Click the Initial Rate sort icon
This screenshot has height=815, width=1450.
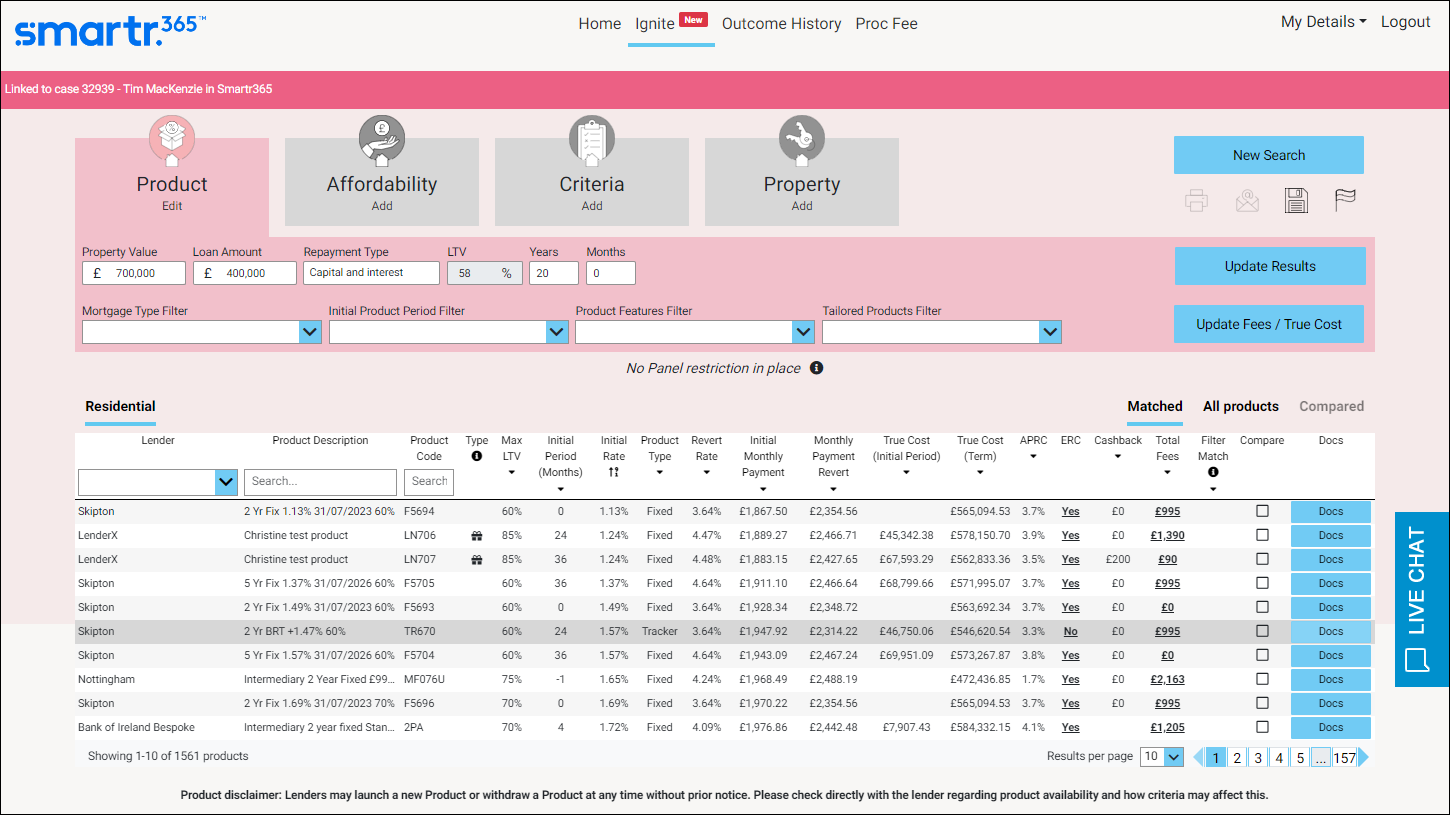click(x=614, y=472)
